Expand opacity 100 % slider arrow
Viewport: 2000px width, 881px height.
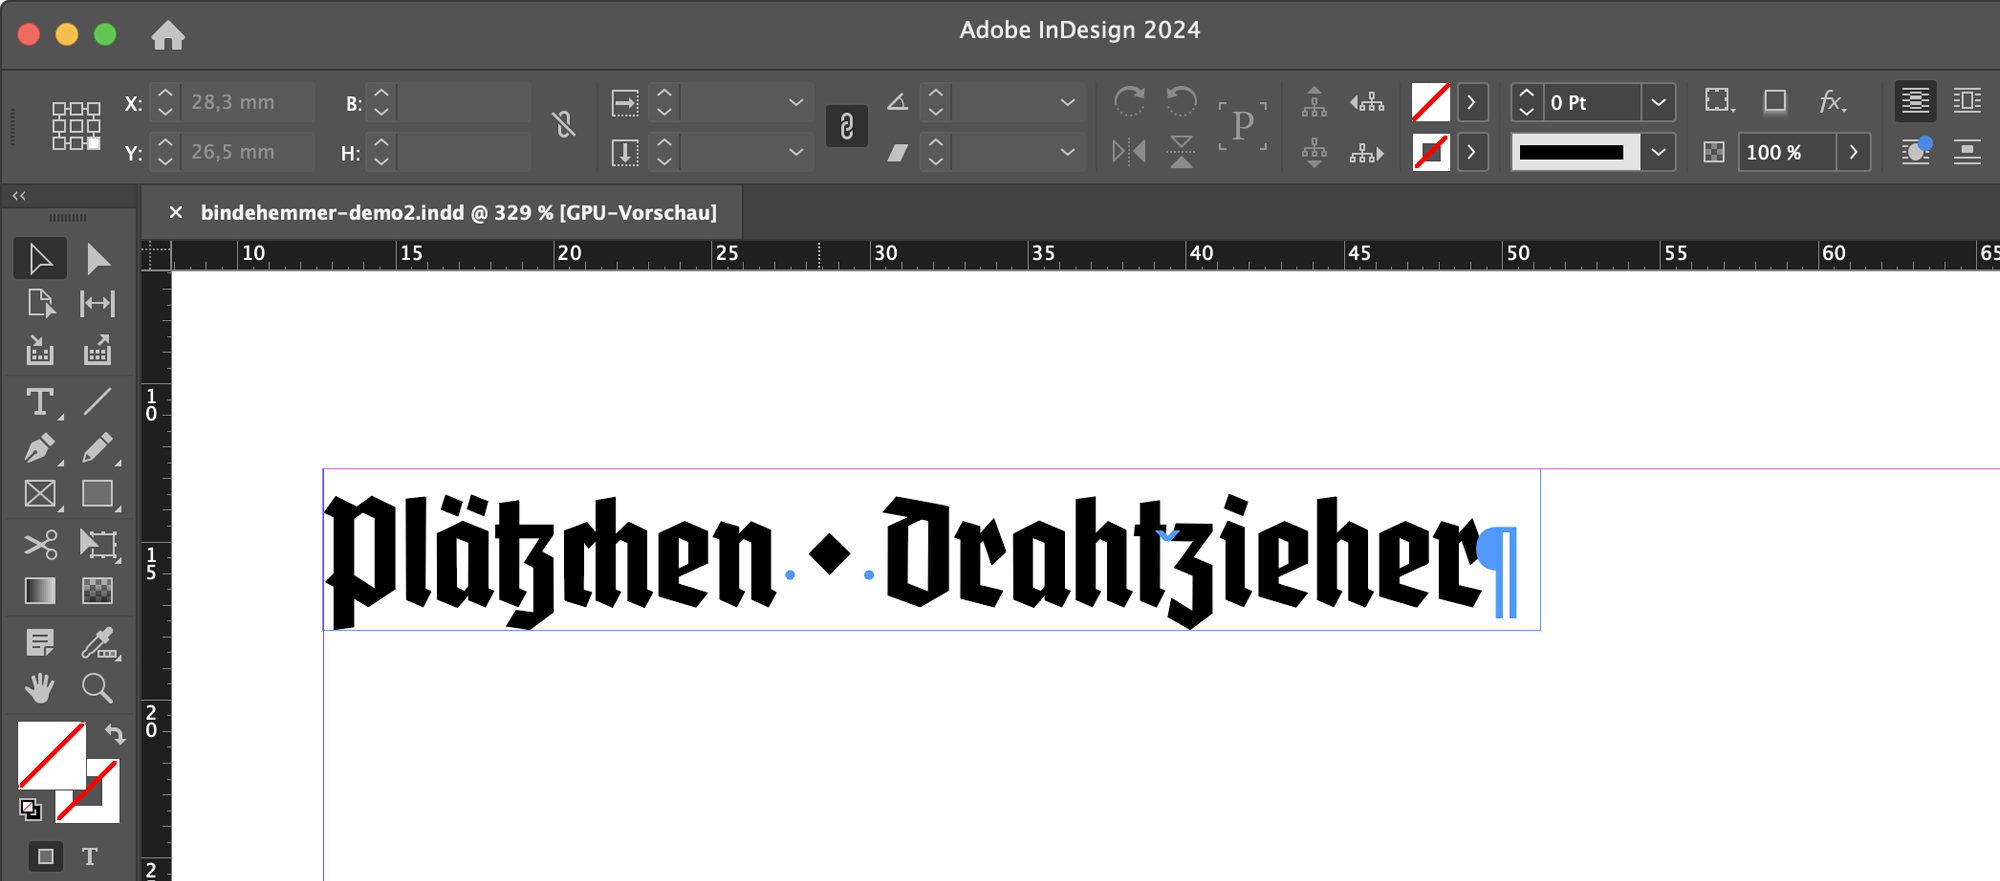coord(1854,152)
